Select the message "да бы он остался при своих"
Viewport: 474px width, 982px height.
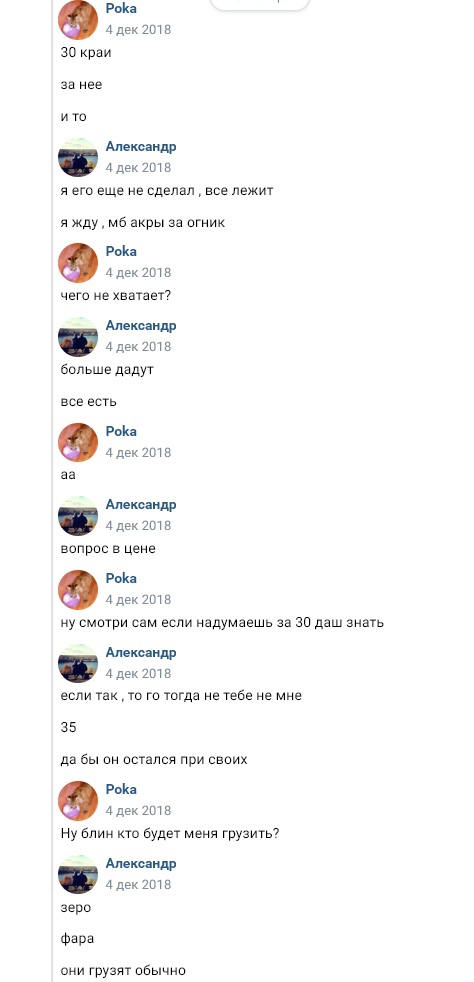(154, 760)
